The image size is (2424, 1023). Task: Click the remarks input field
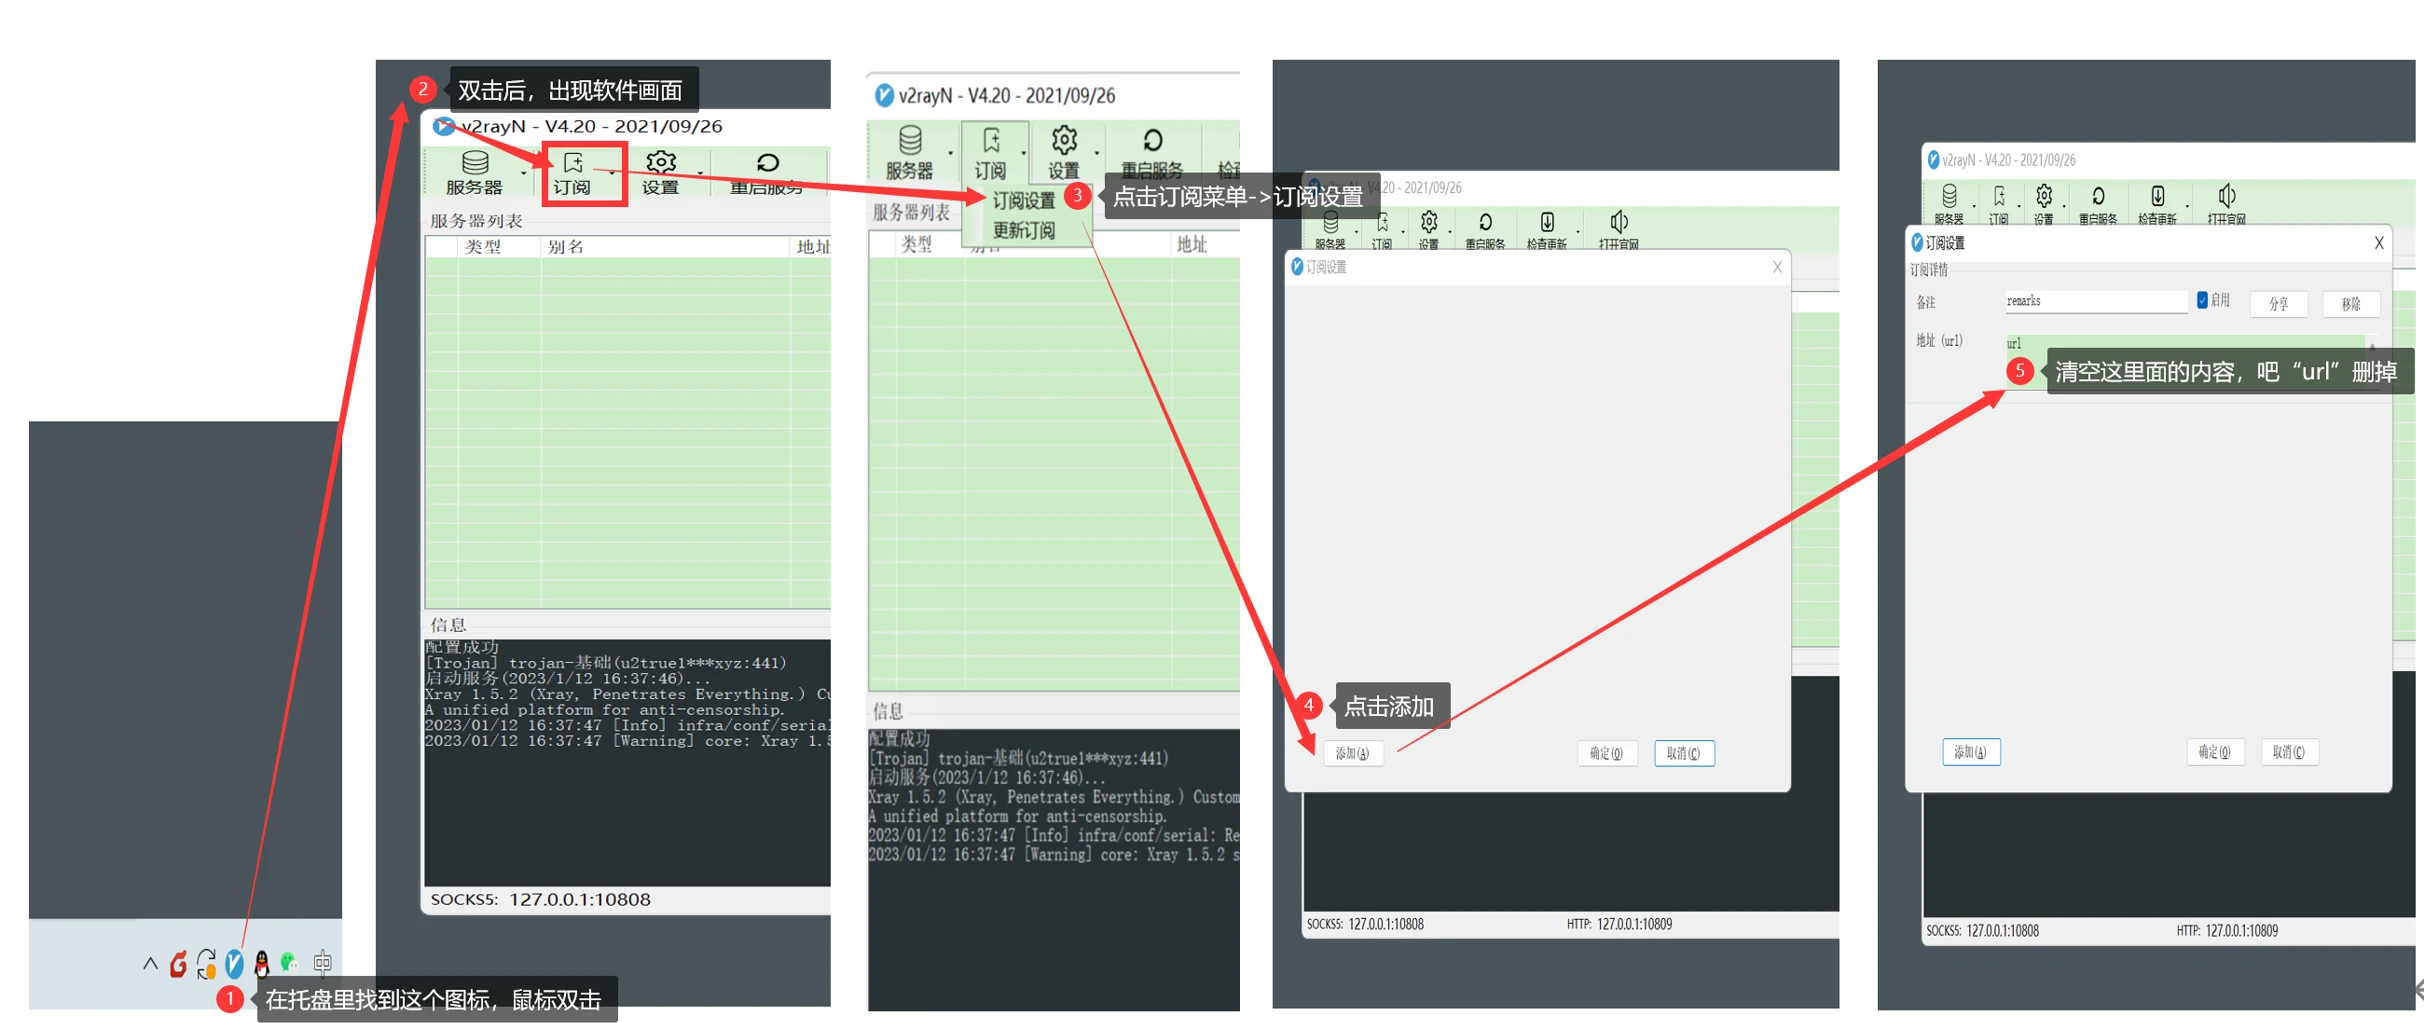tap(2094, 301)
